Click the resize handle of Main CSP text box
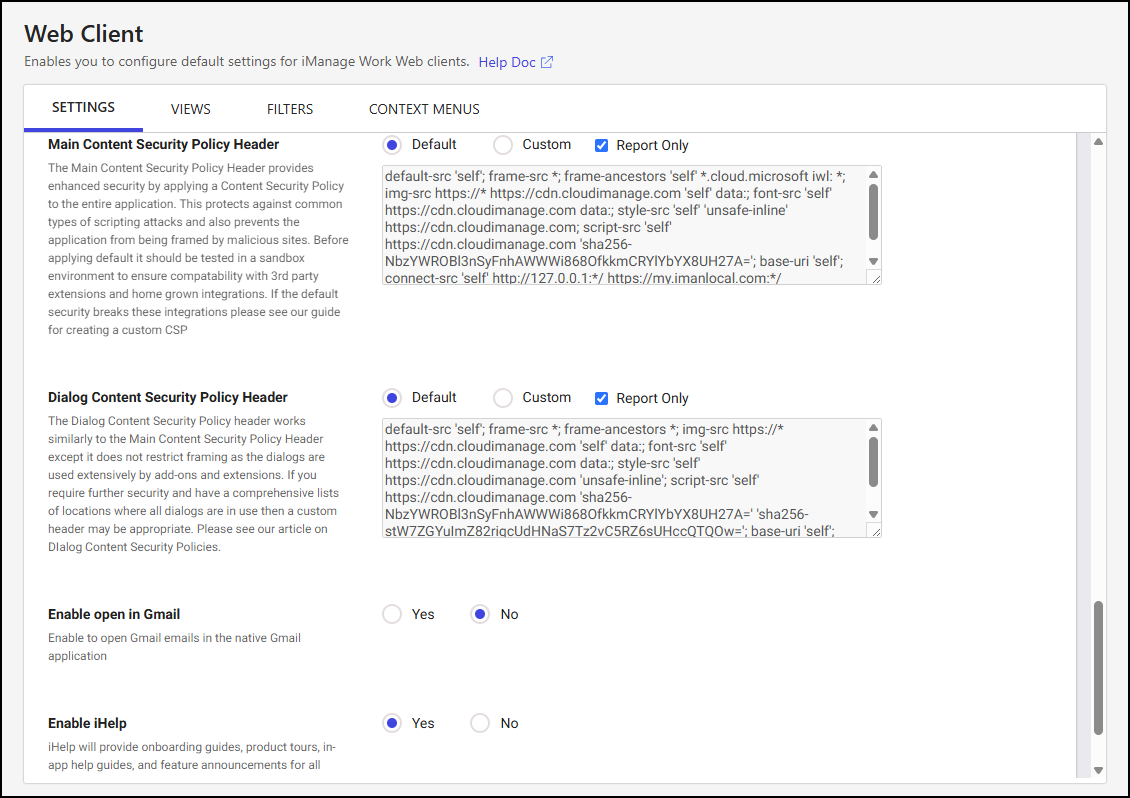Screen dimensions: 1130x798 point(874,279)
